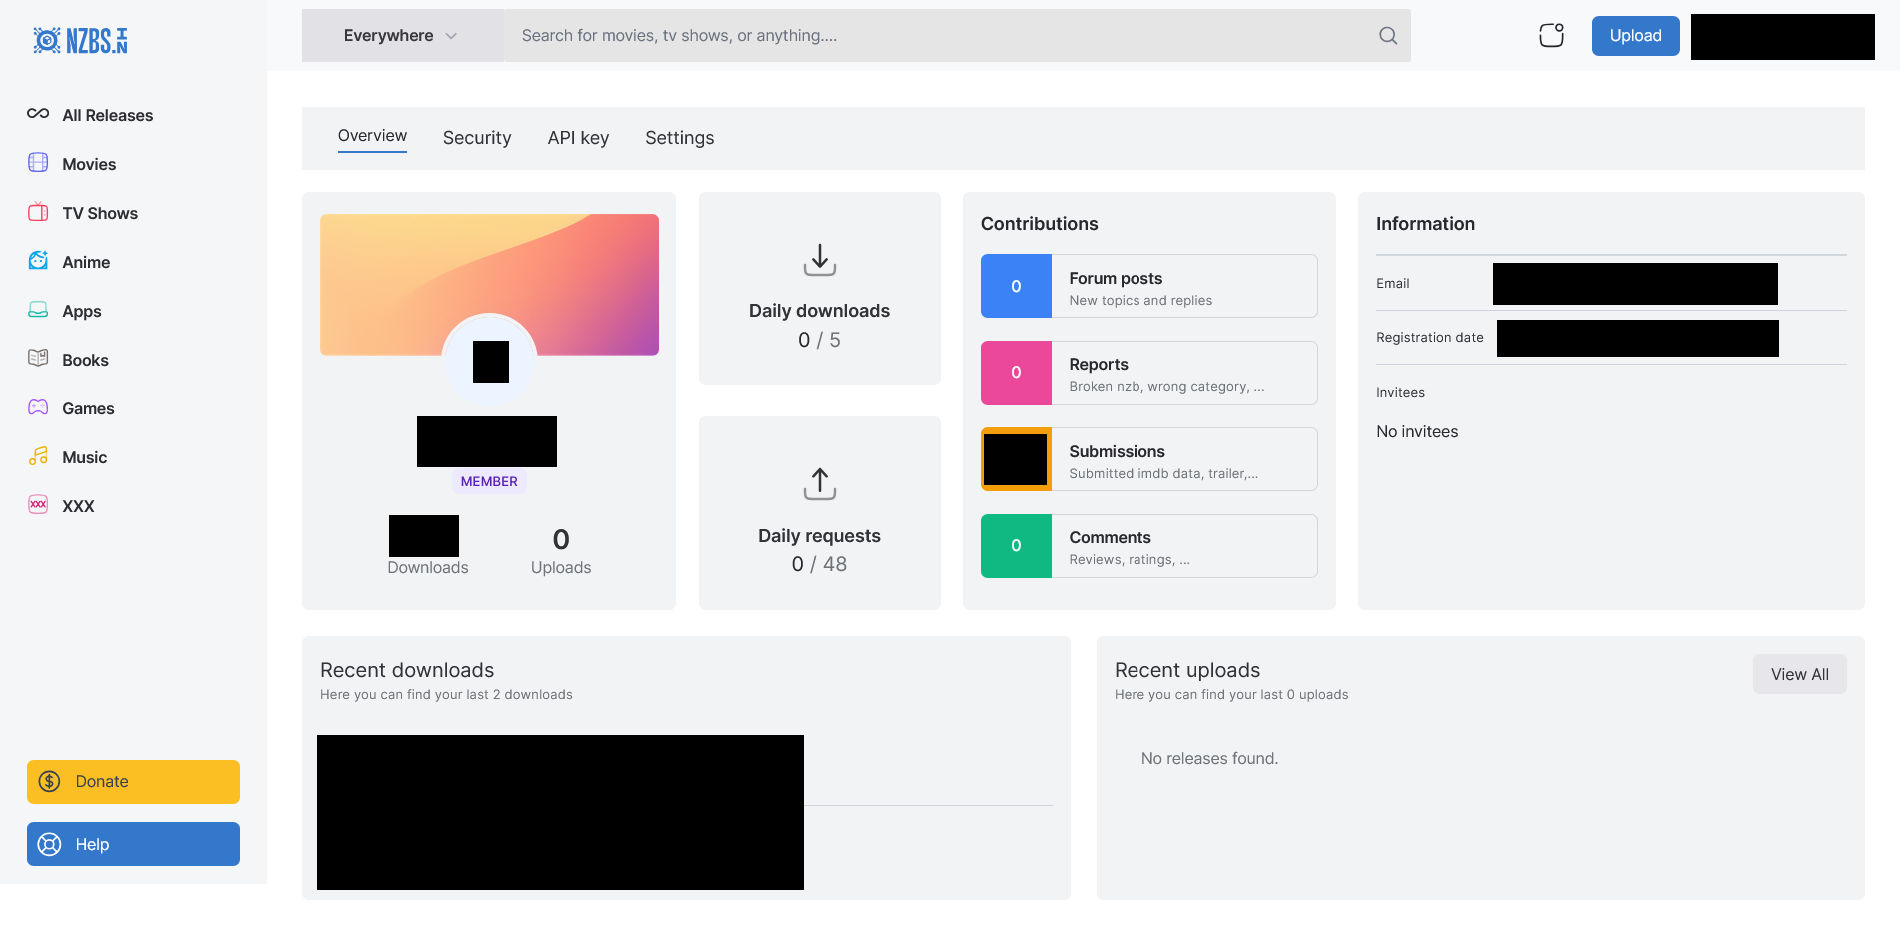Click the profile gradient banner image
The width and height of the screenshot is (1901, 926).
(x=489, y=285)
